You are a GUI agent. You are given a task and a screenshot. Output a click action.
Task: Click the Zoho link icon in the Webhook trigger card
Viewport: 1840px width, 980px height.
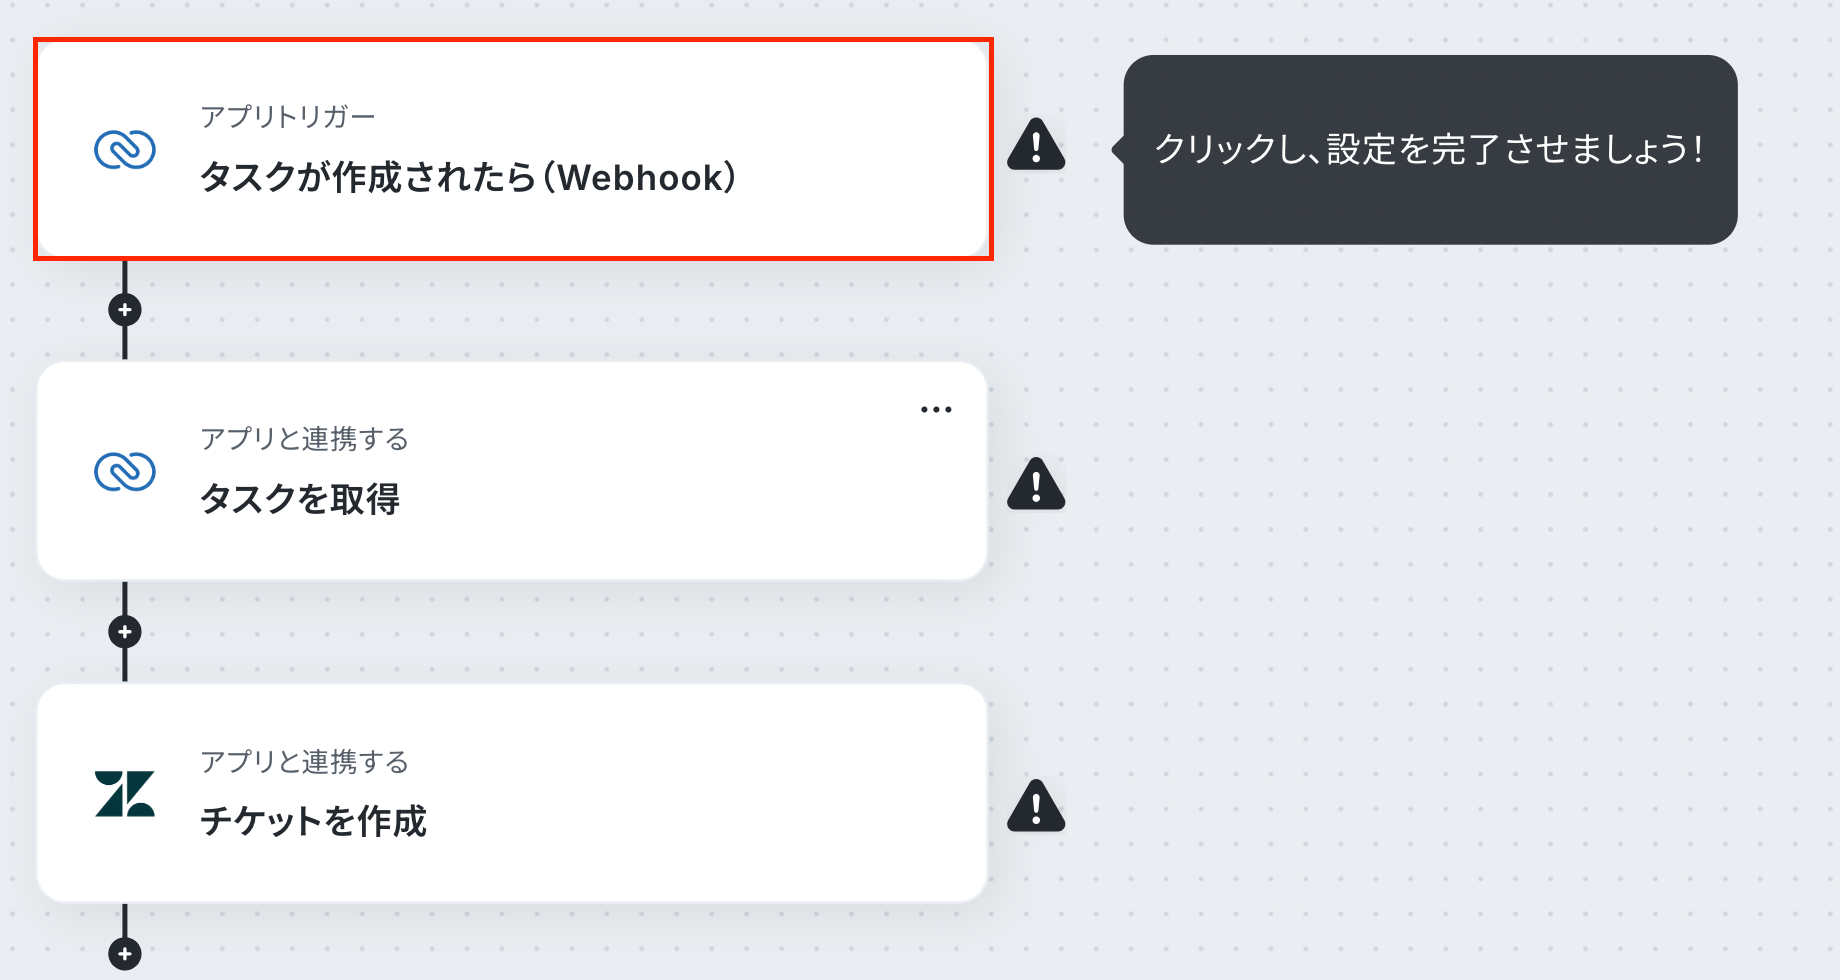click(125, 150)
